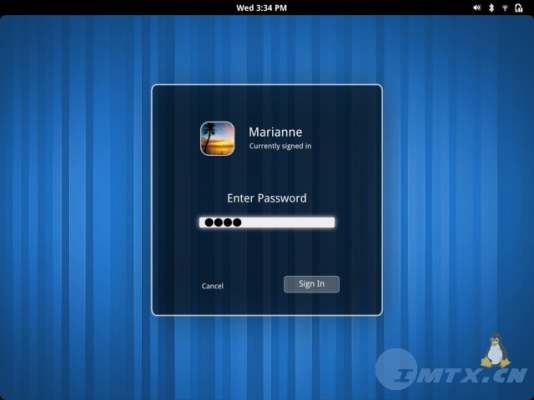
Task: Click the Tux penguin logo
Action: point(495,350)
